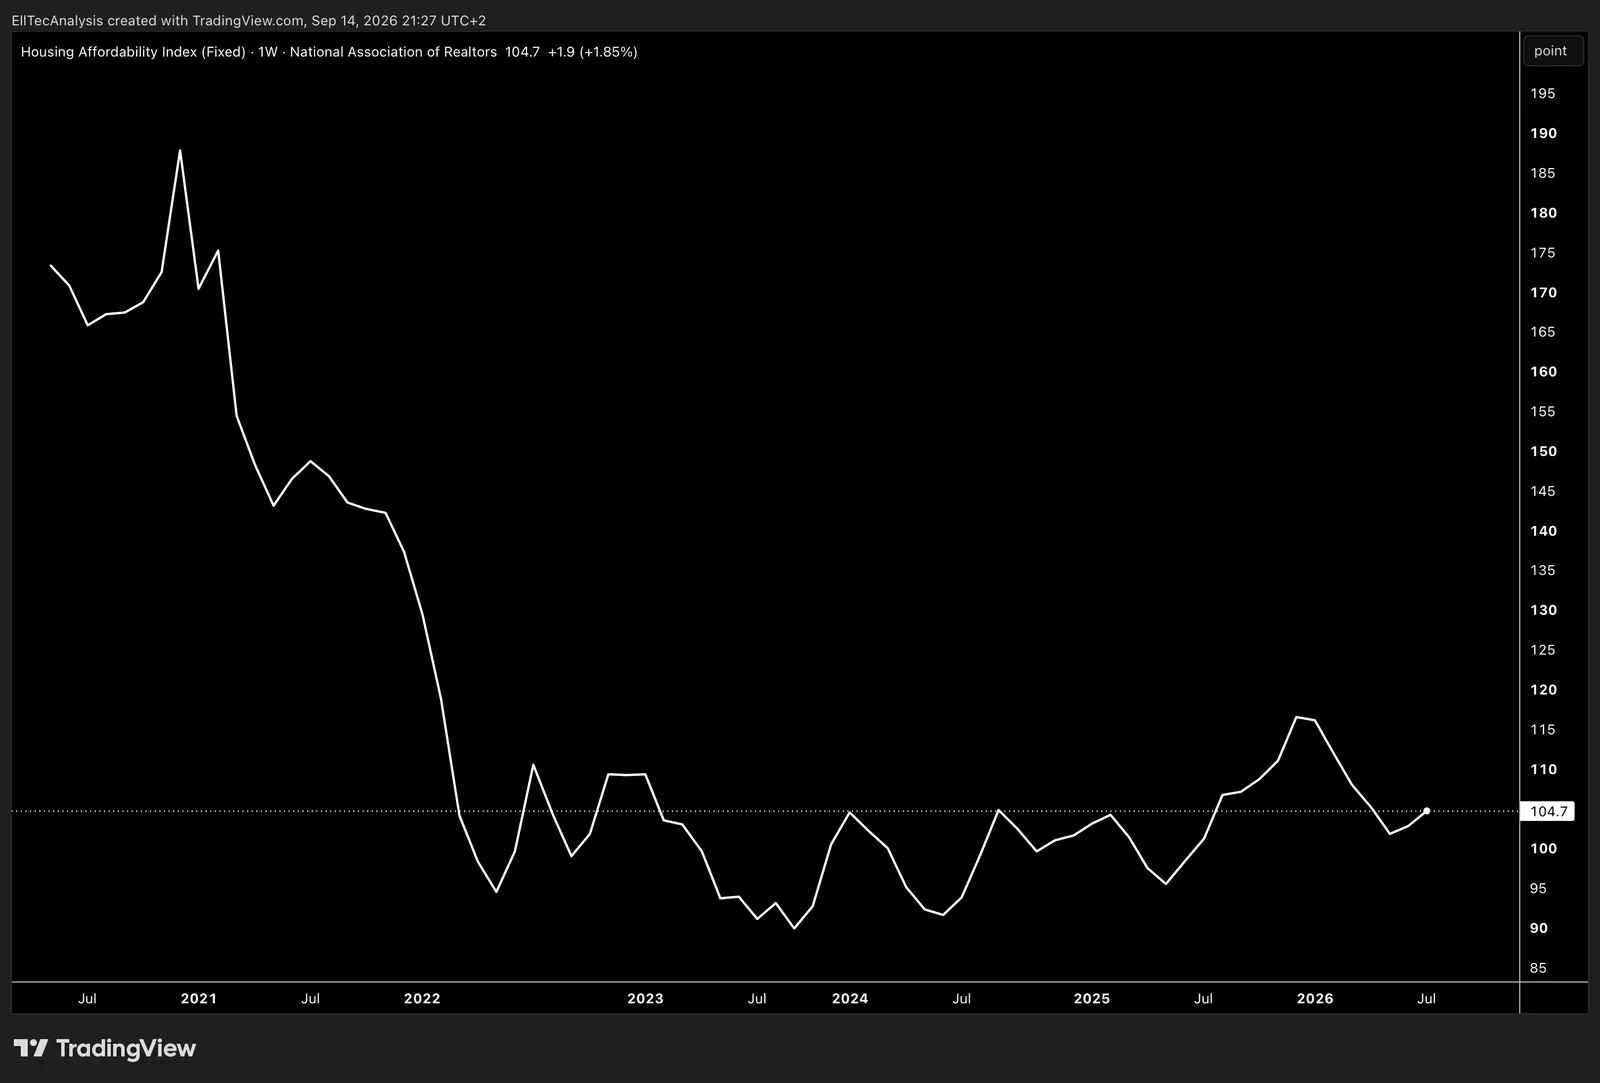Click the last data point marker
The image size is (1600, 1083).
point(1426,811)
